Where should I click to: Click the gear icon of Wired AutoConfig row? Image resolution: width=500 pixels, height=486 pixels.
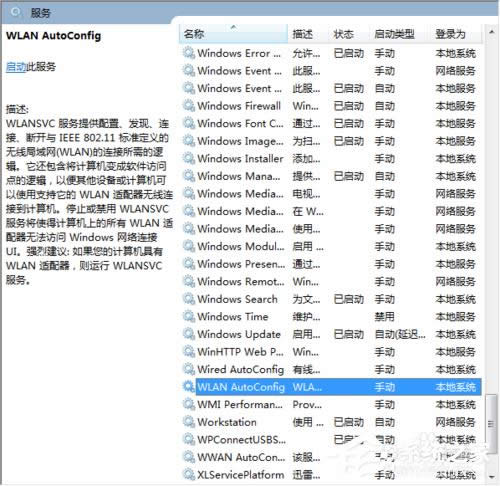189,369
